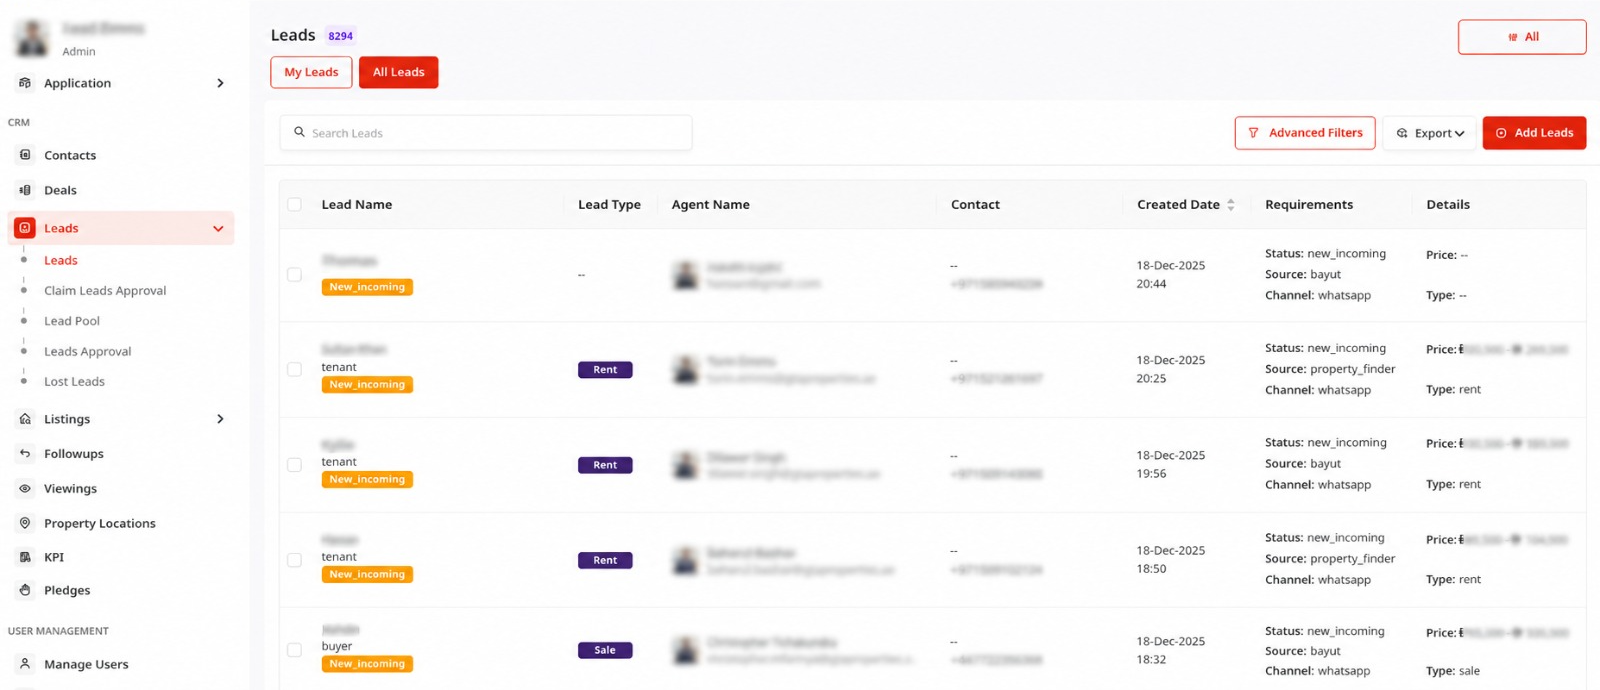Click New_incoming badge in the 19:56 row
Image resolution: width=1600 pixels, height=690 pixels.
[367, 480]
